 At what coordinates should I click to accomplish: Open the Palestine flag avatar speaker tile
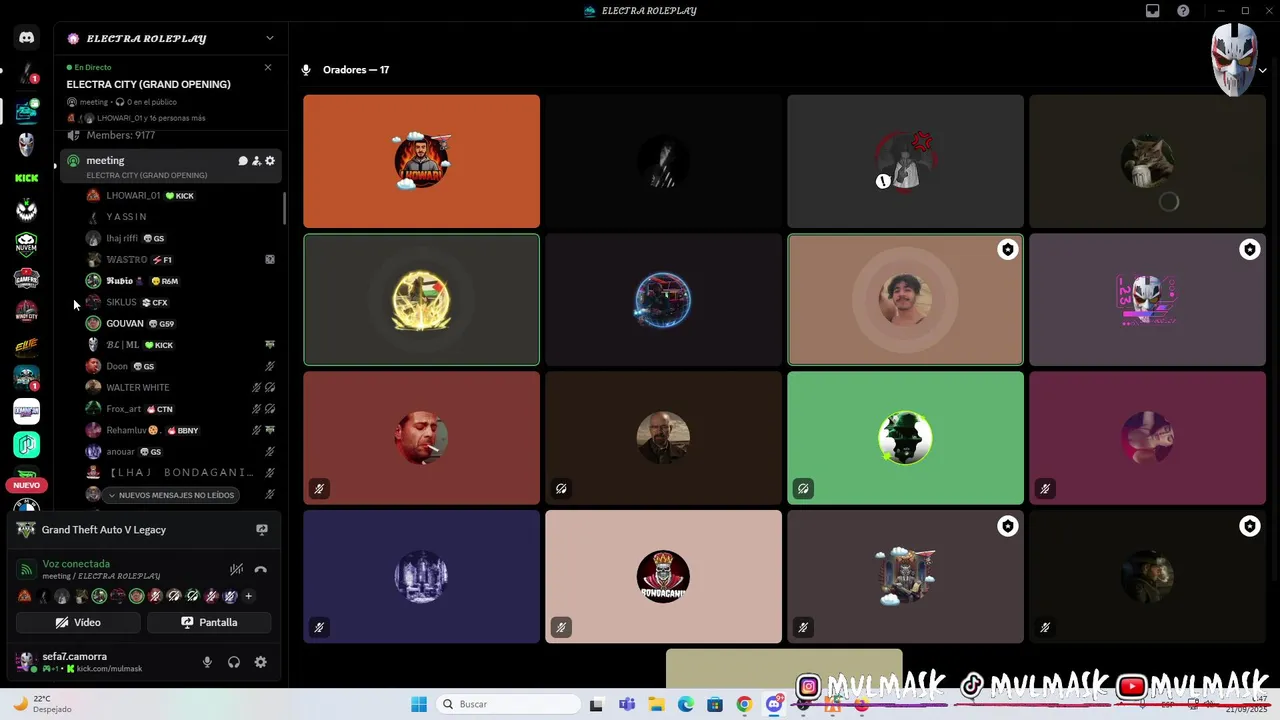421,300
